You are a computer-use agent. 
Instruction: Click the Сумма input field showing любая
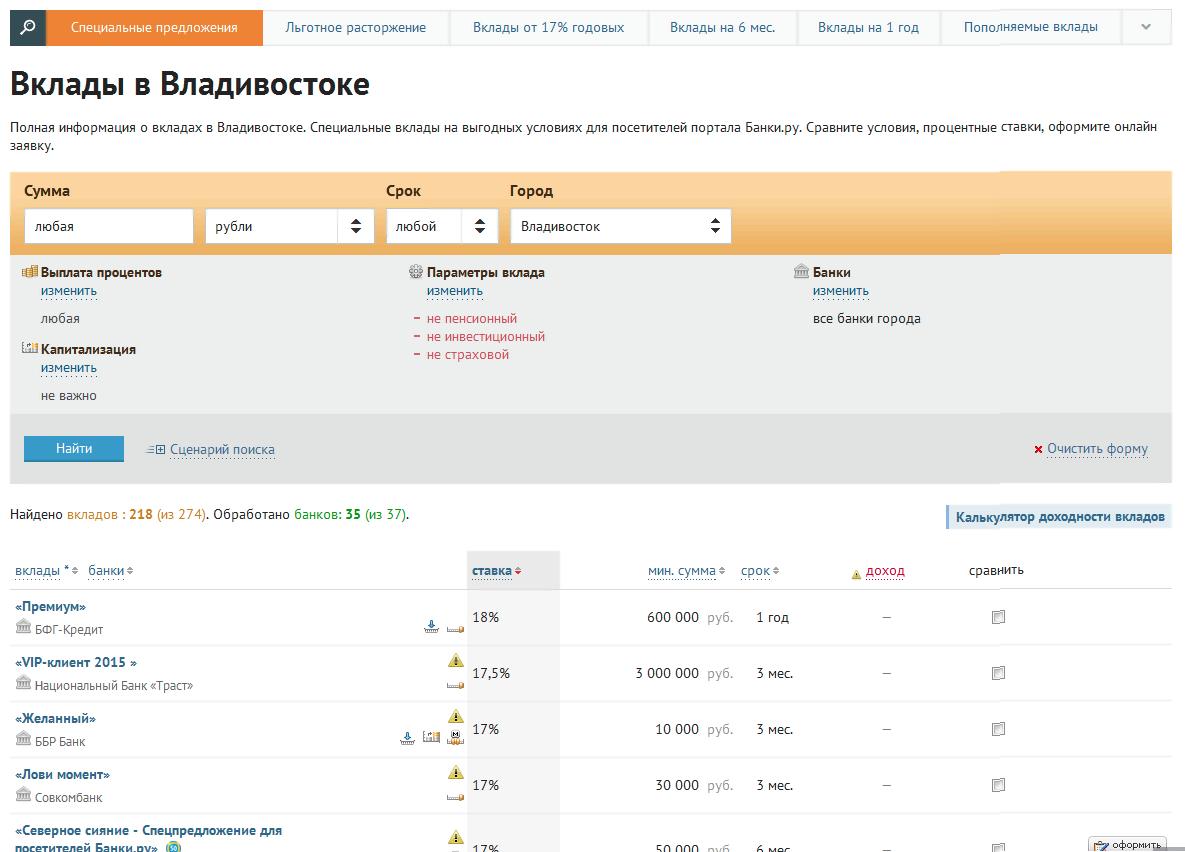coord(109,226)
